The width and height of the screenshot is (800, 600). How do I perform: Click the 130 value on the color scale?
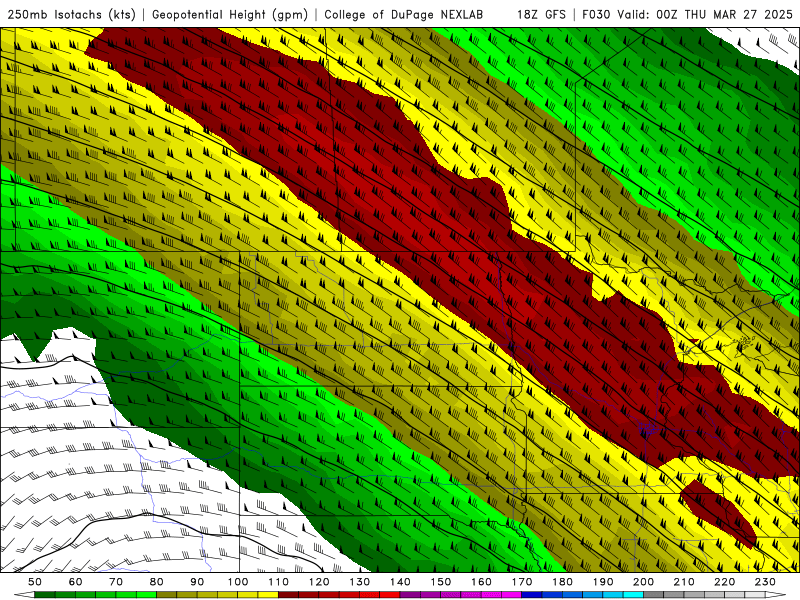pyautogui.click(x=360, y=582)
